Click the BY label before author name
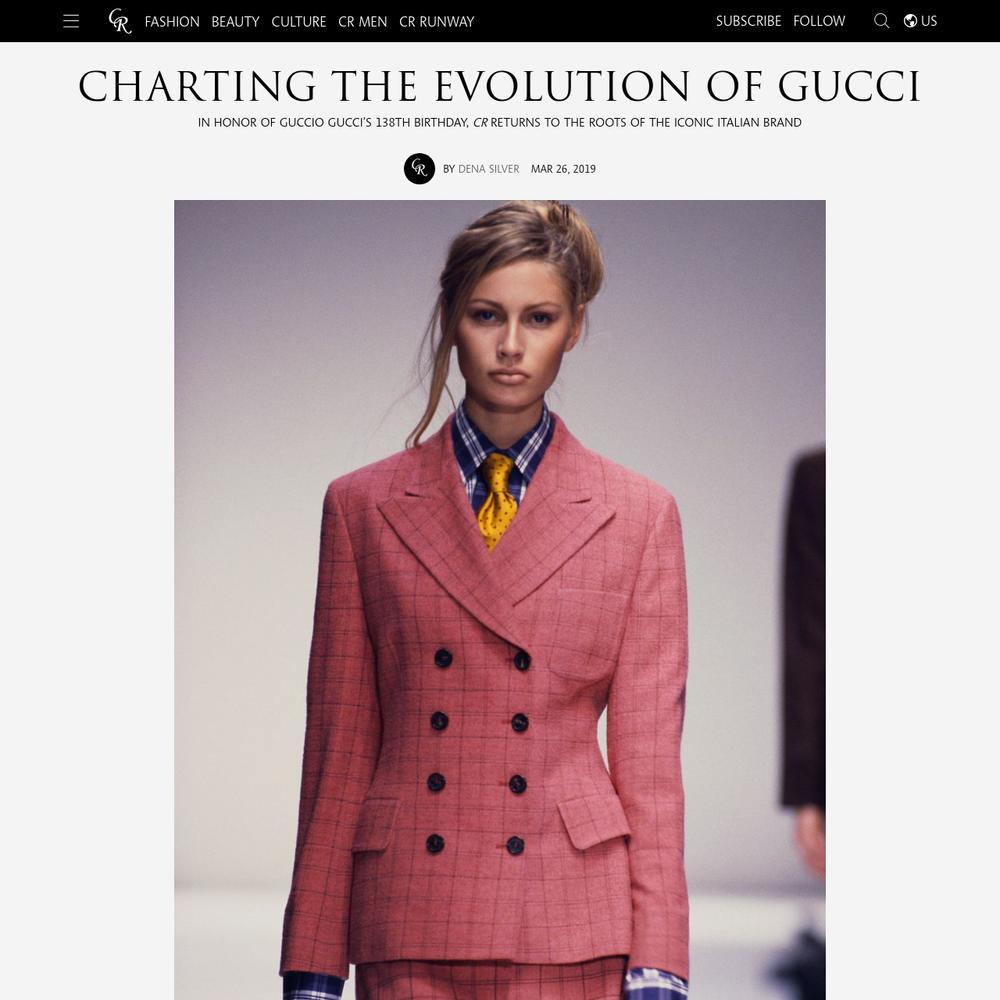Viewport: 1000px width, 1000px height. [x=449, y=169]
